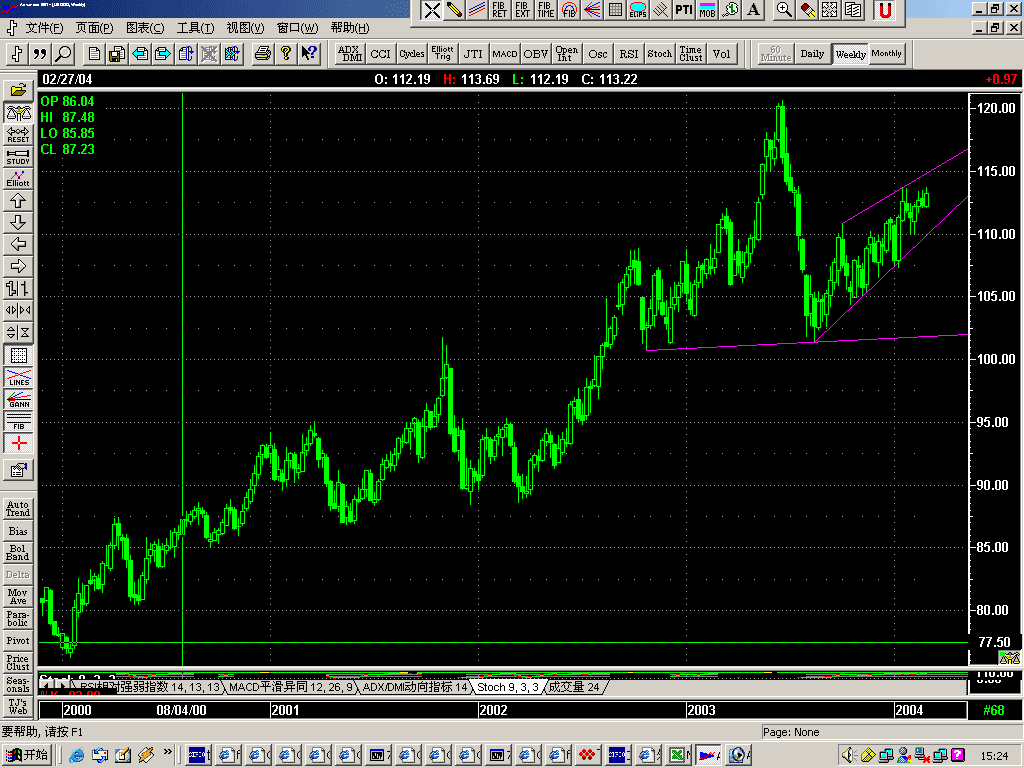This screenshot has height=768, width=1024.
Task: Apply Mov Ave from the sidebar
Action: tap(18, 596)
